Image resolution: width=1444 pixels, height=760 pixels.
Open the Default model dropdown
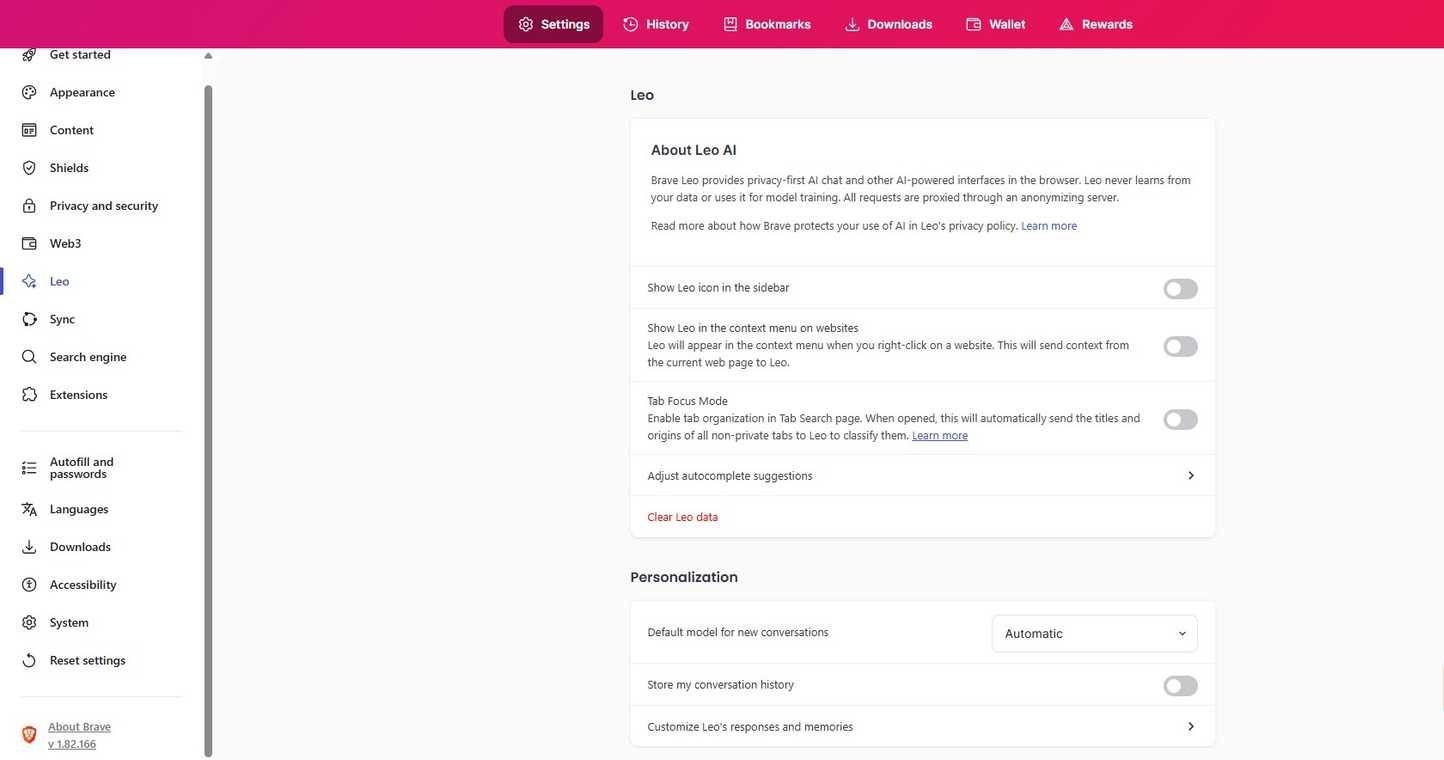coord(1094,632)
